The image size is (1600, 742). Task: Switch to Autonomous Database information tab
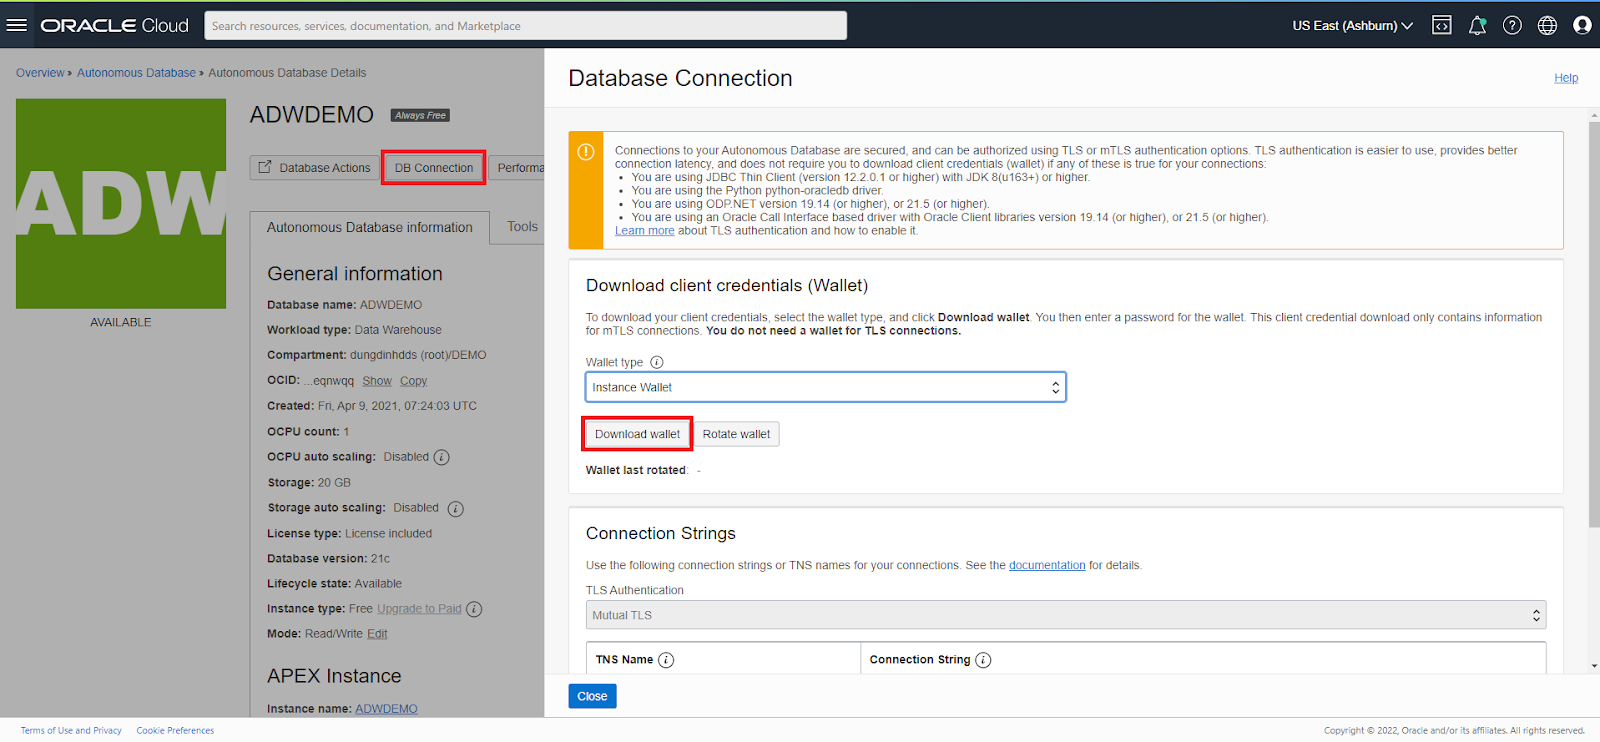(x=369, y=227)
